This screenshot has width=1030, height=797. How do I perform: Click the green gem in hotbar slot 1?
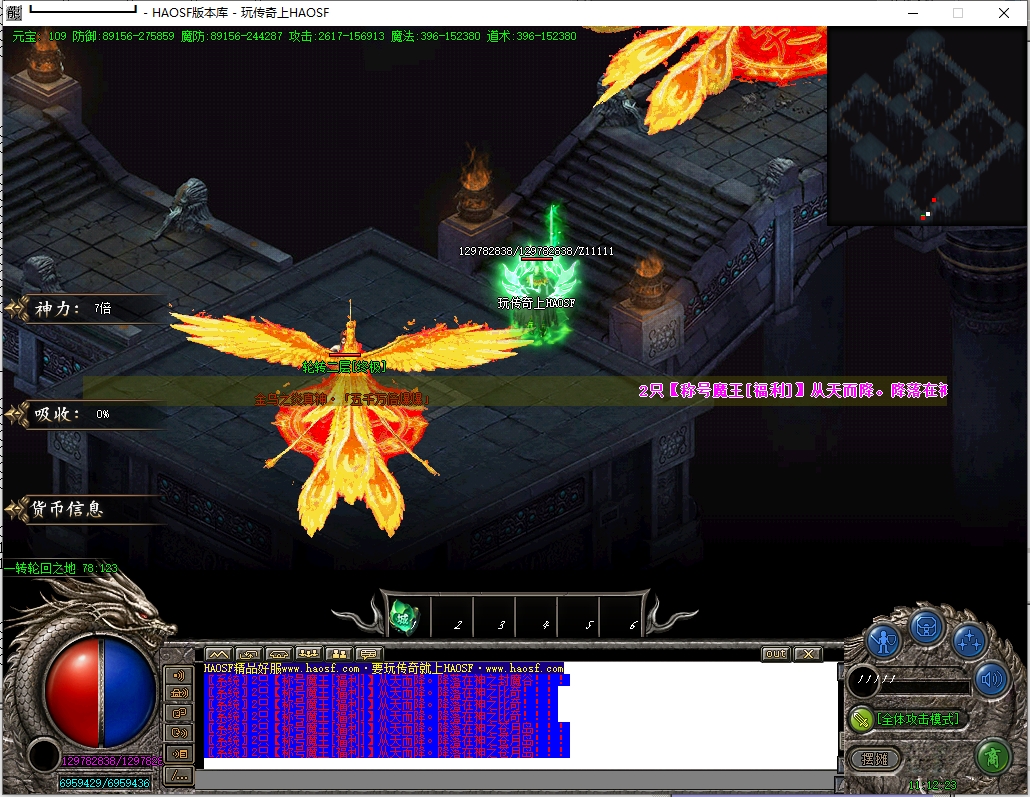tap(404, 616)
